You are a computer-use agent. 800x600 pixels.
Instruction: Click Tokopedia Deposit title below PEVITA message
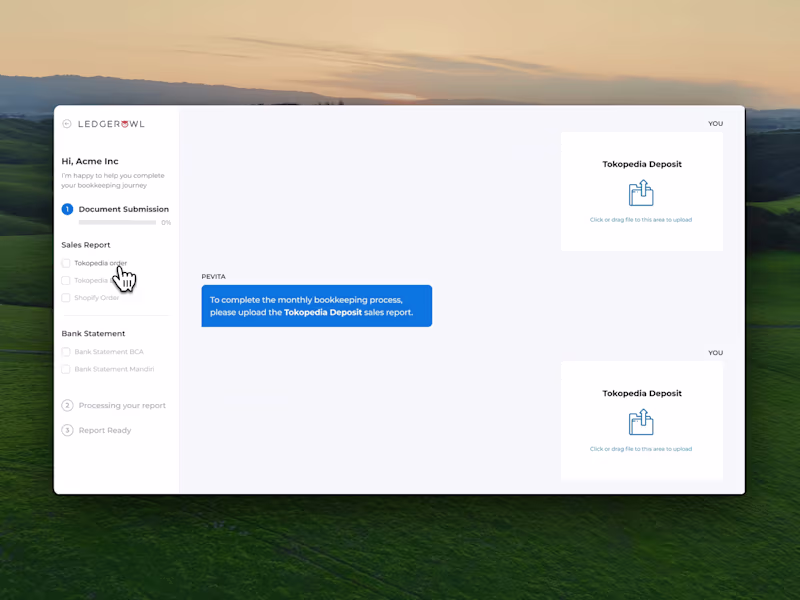(642, 393)
